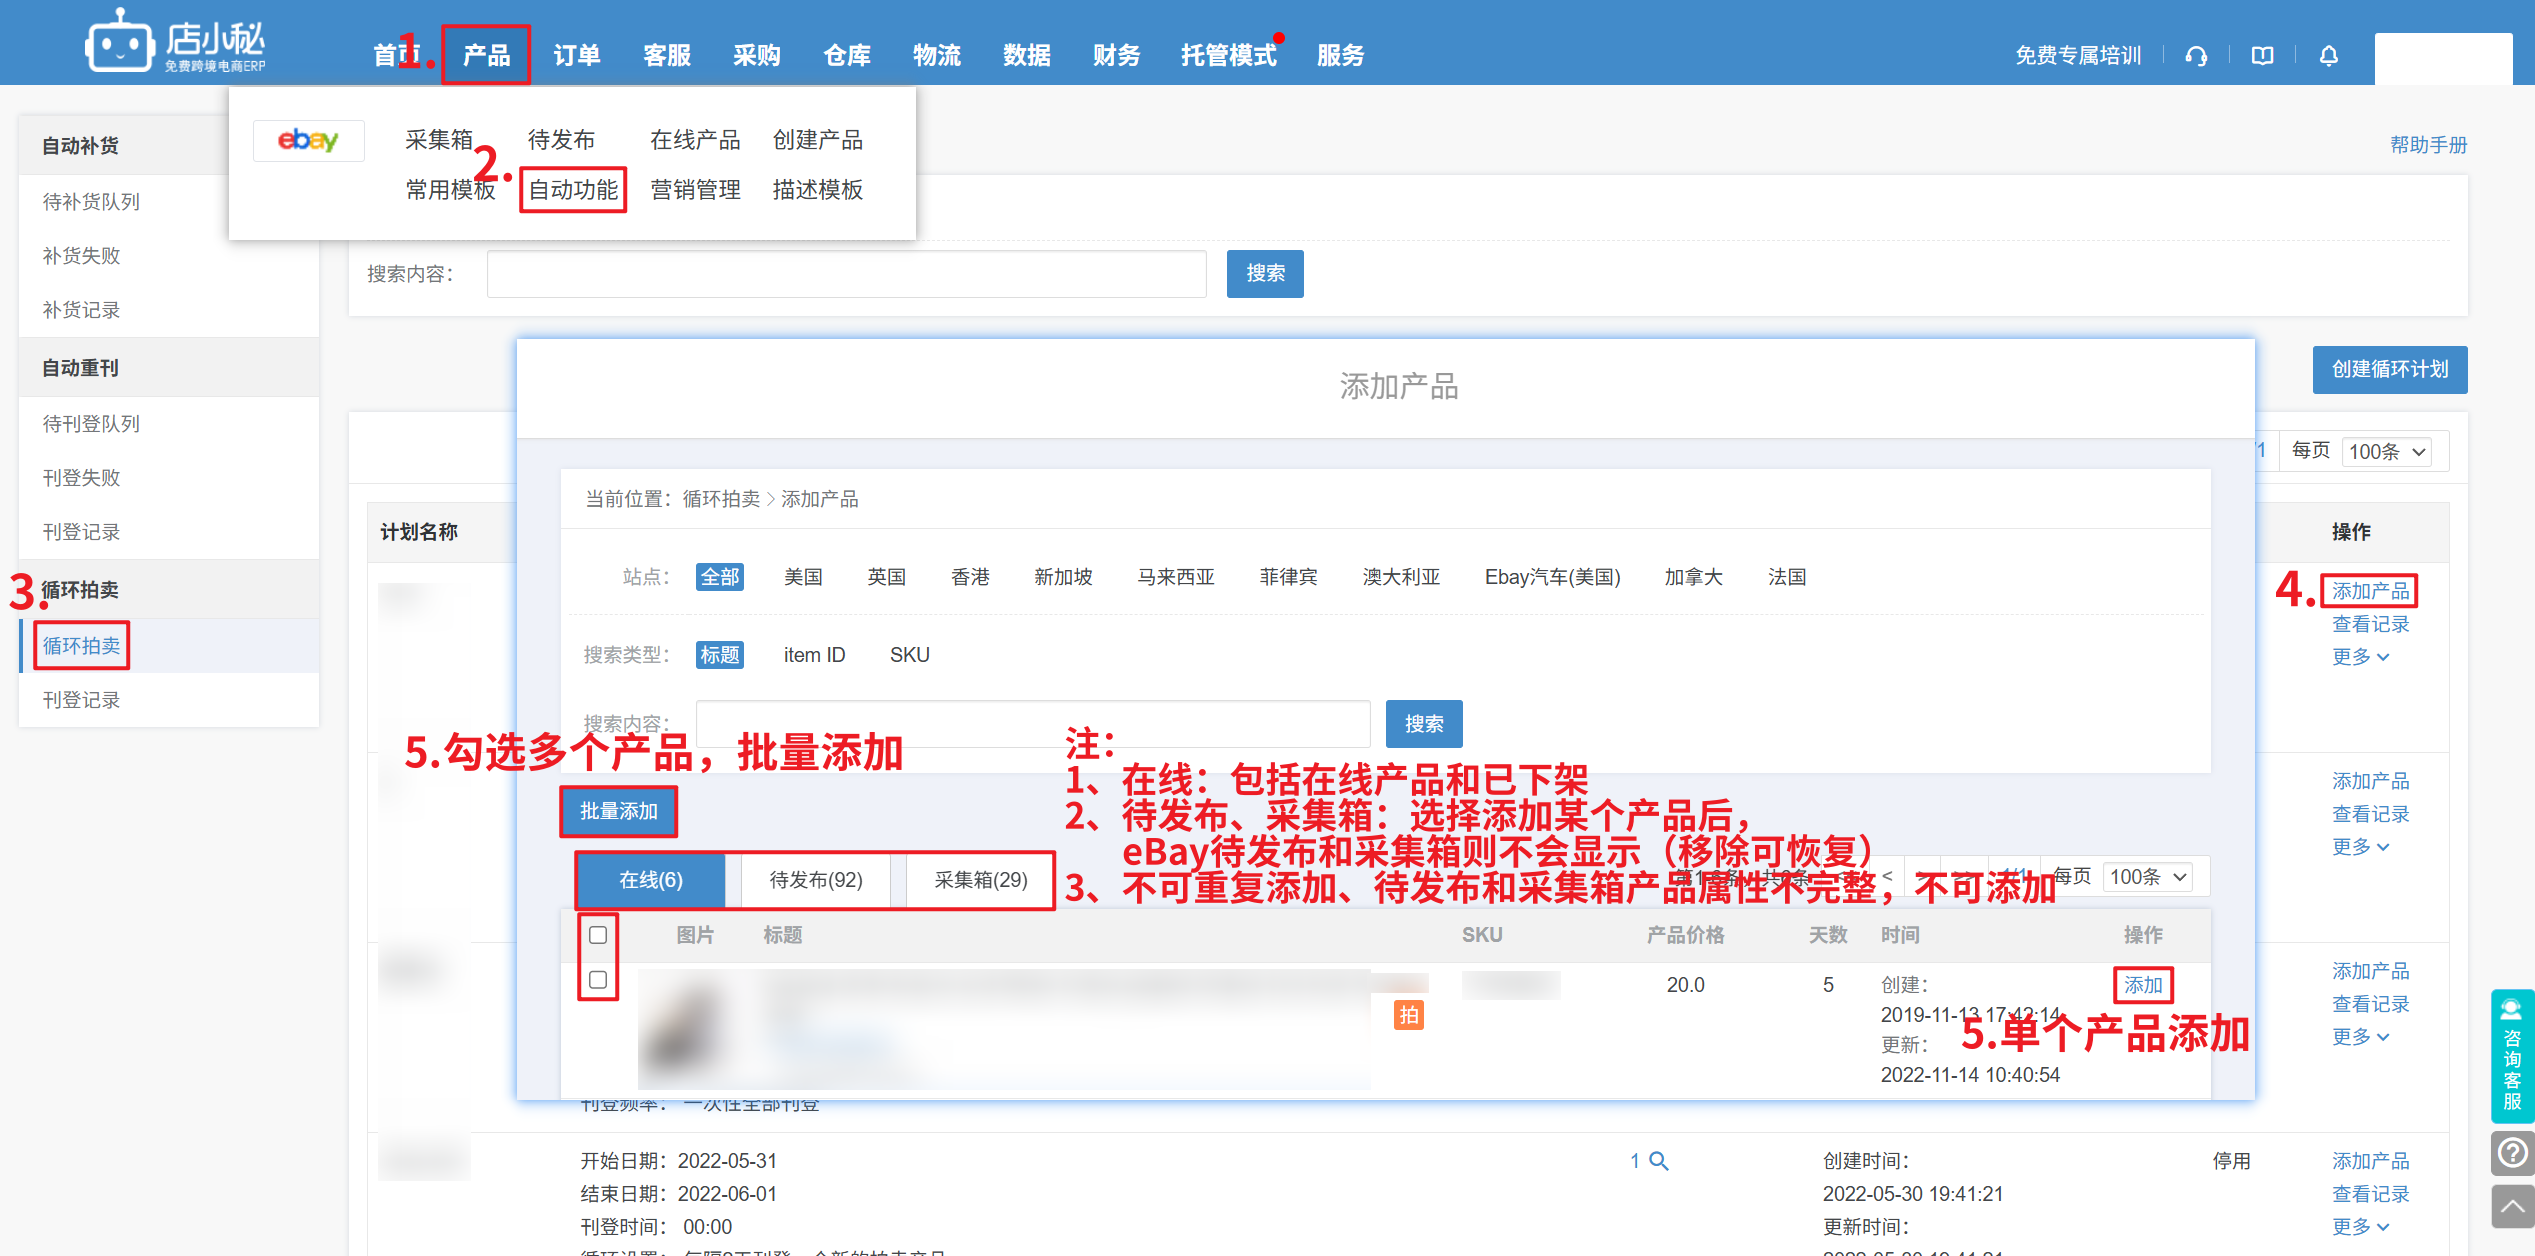Click the 创建循环计划 button
2535x1256 pixels.
[2389, 370]
